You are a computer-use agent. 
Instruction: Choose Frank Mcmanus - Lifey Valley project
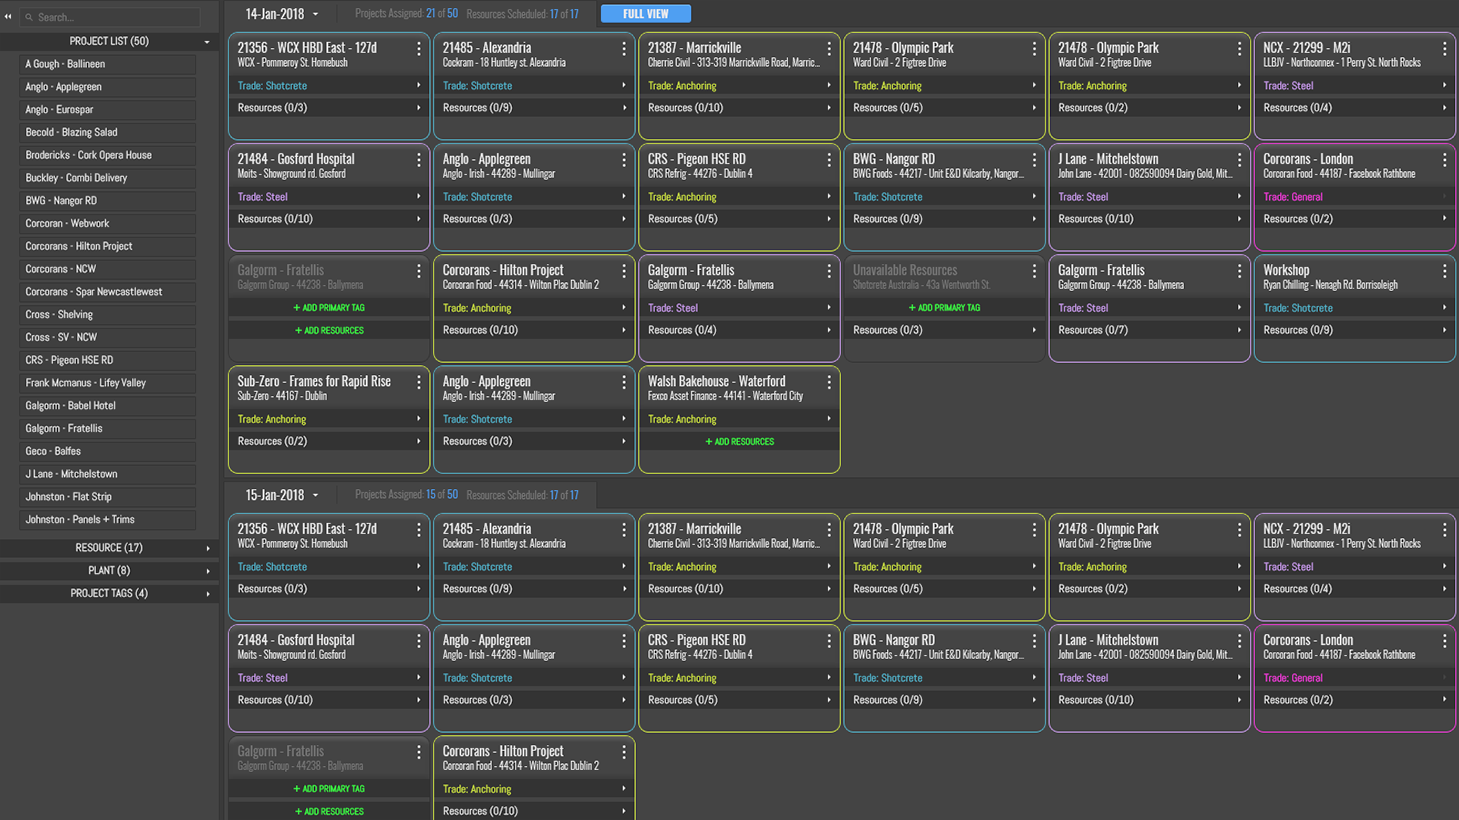tap(107, 383)
